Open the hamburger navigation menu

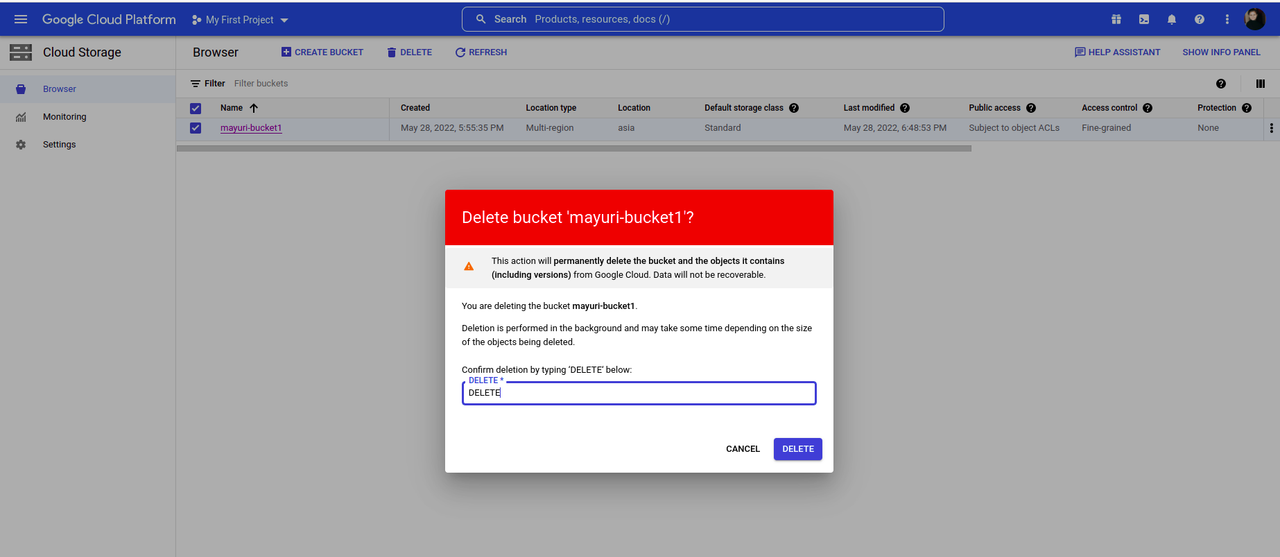point(20,19)
